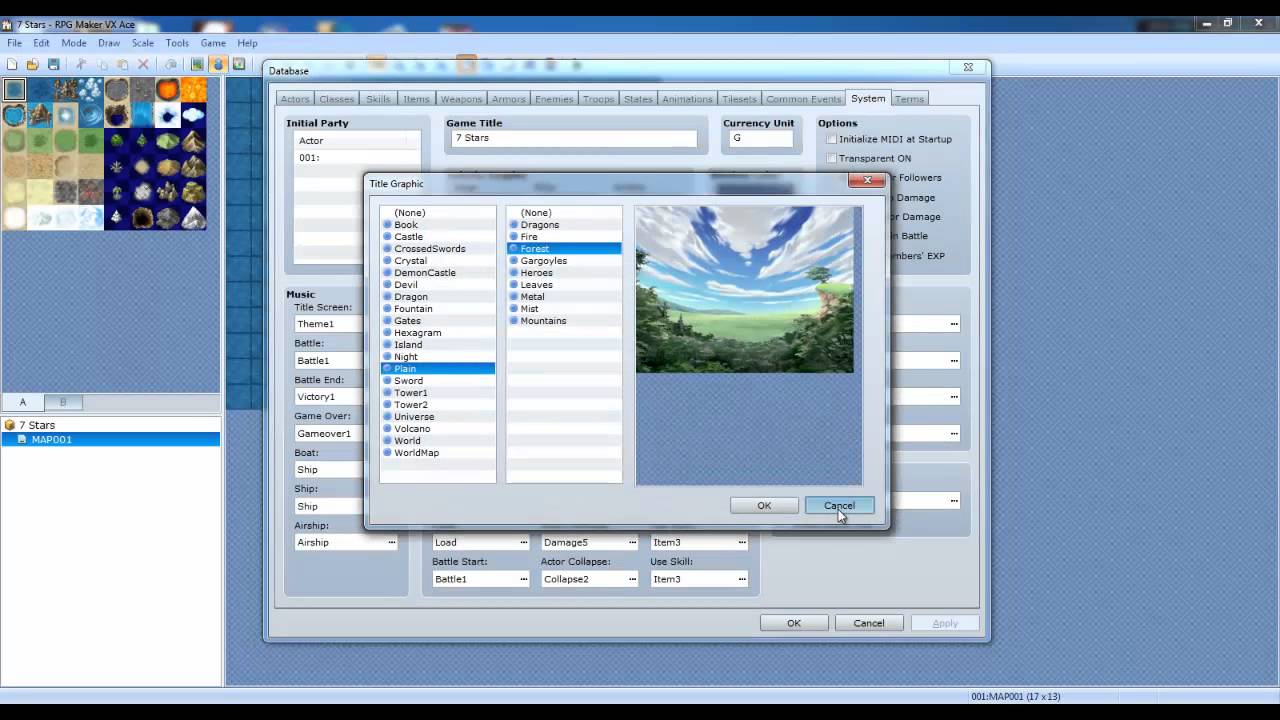Enable Initialize MIDI at Startup checkbox
Image resolution: width=1280 pixels, height=720 pixels.
click(832, 139)
